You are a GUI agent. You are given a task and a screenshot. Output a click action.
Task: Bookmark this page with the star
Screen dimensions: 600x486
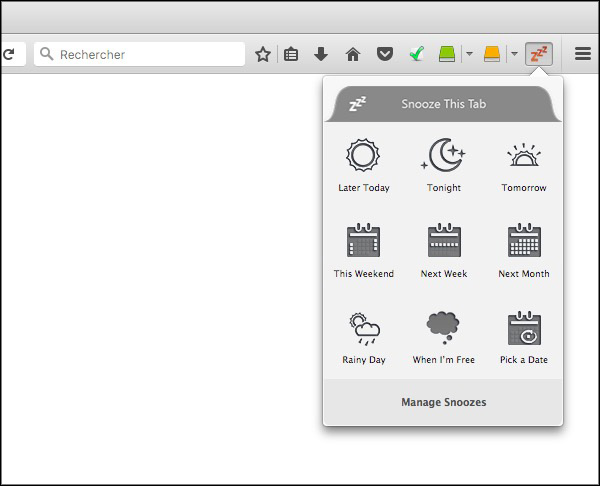(263, 54)
